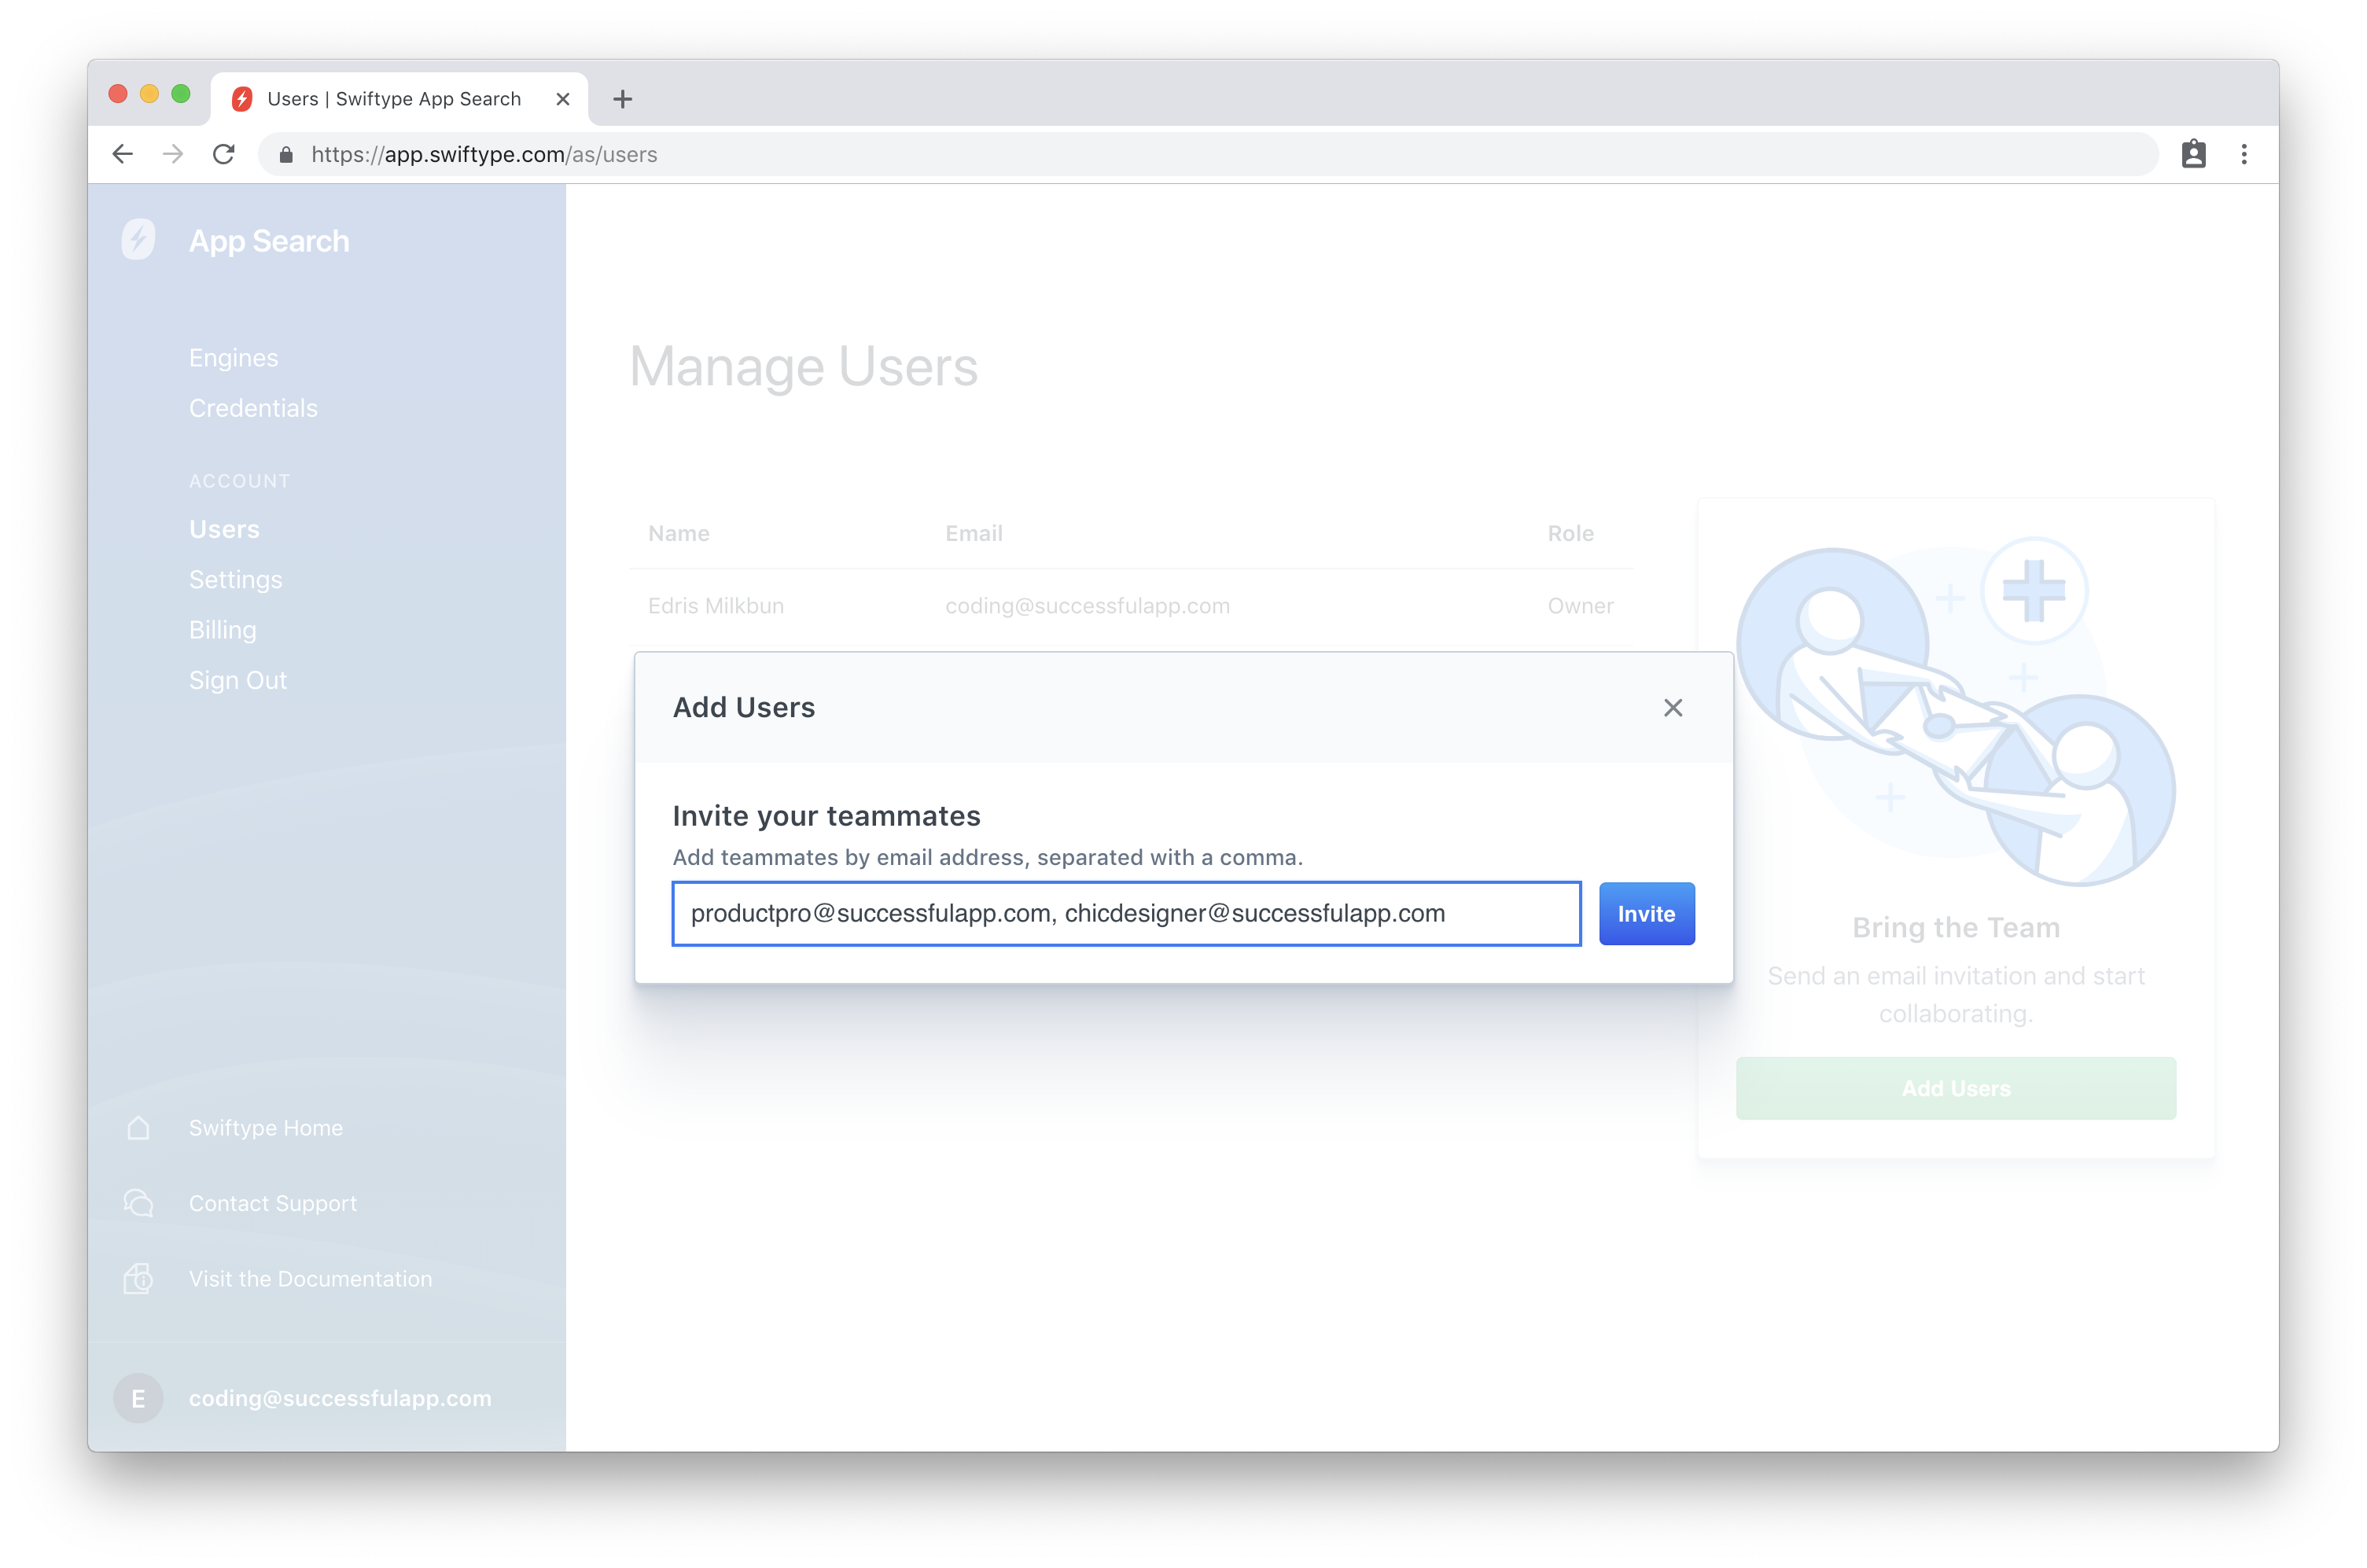The width and height of the screenshot is (2367, 1568).
Task: Click the Contact Support icon
Action: click(x=138, y=1202)
